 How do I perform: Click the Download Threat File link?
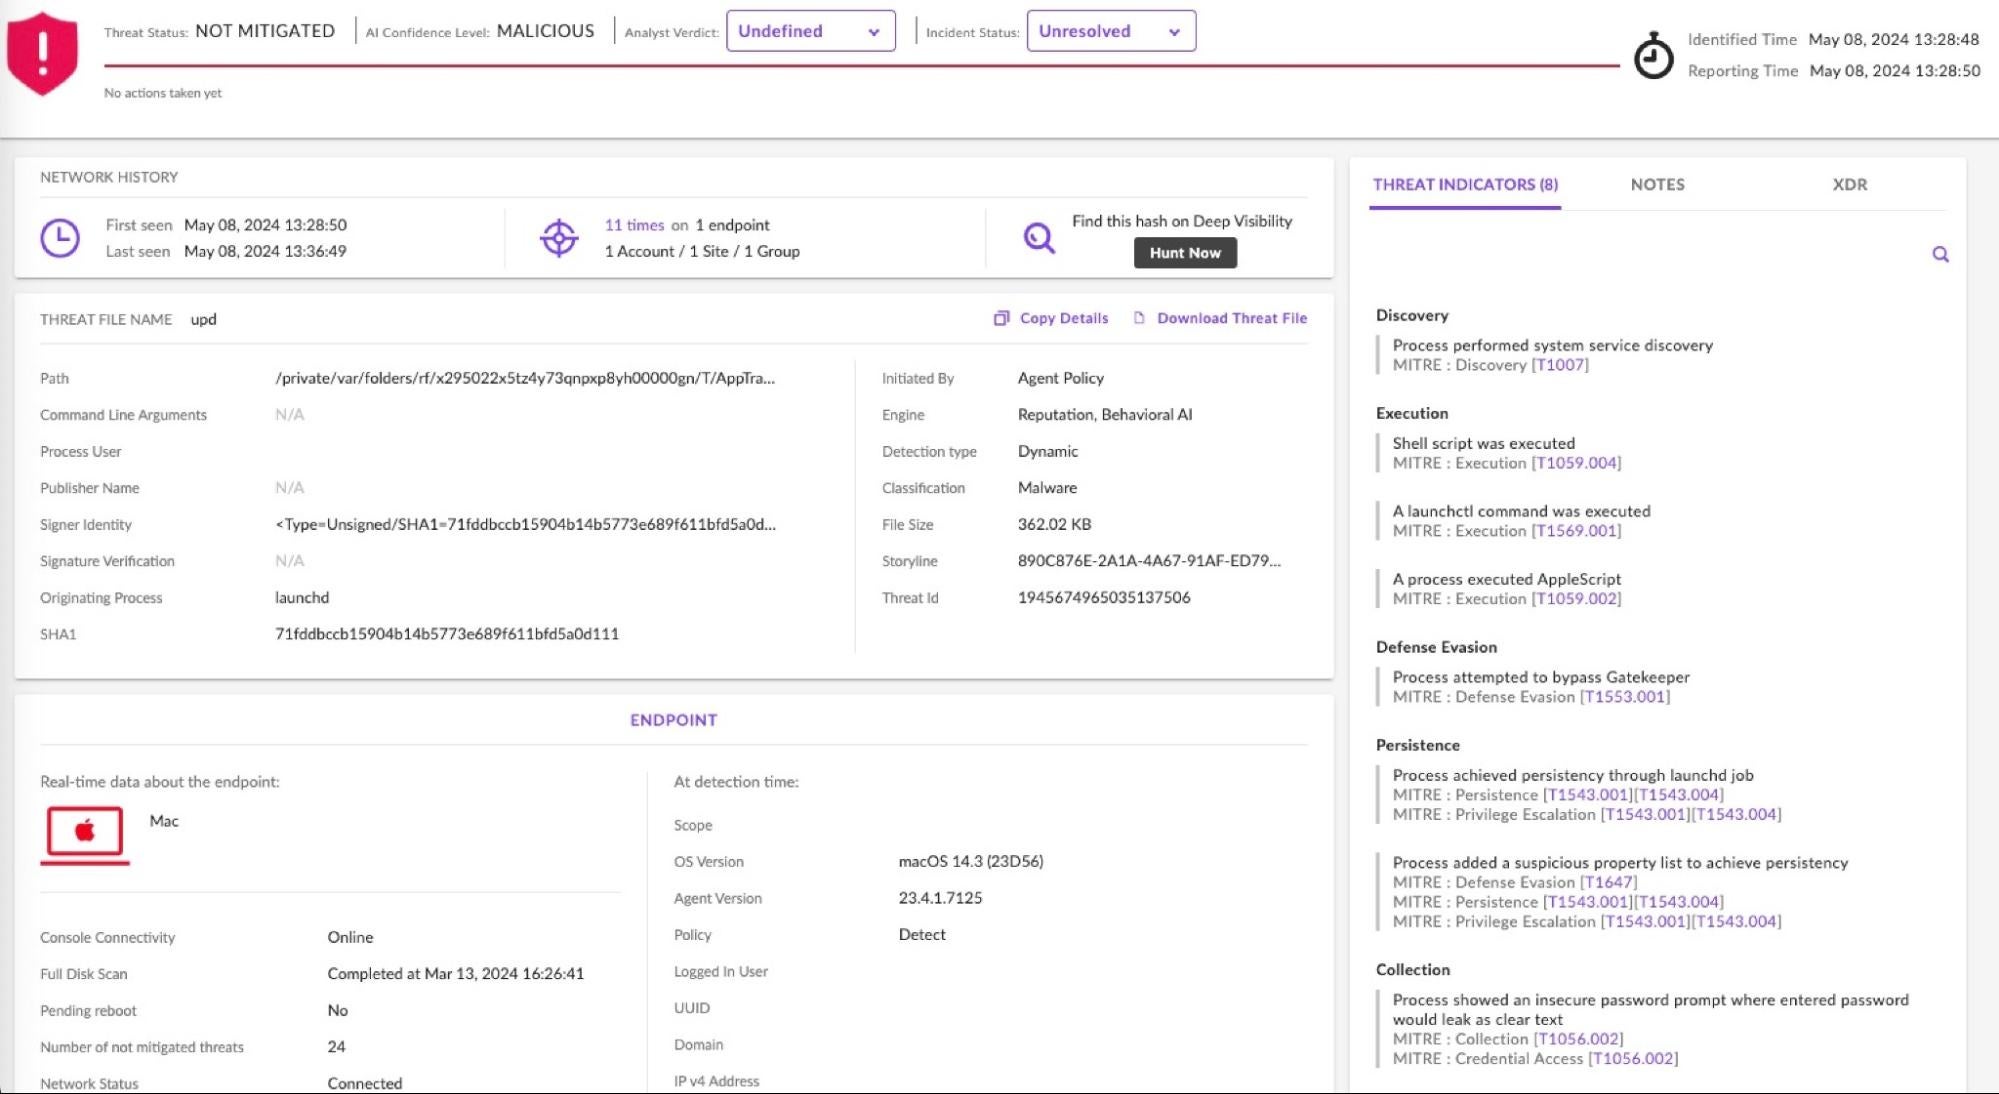coord(1231,318)
